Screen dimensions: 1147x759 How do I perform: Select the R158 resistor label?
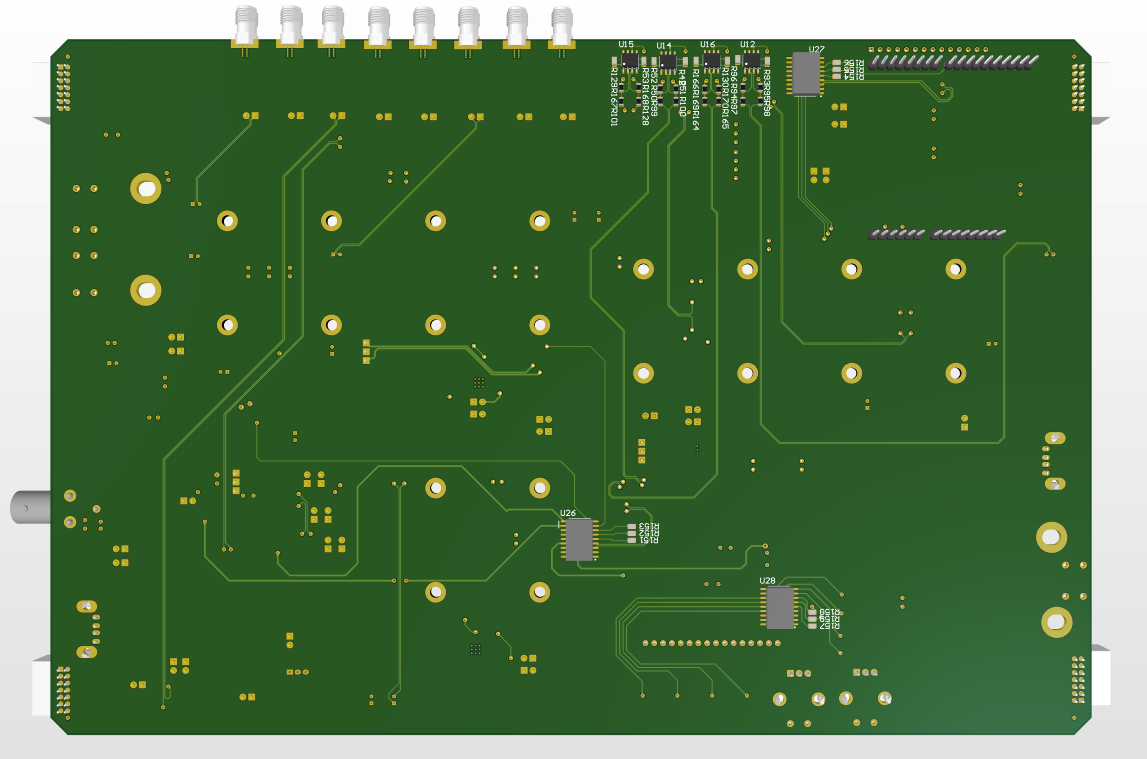(830, 619)
